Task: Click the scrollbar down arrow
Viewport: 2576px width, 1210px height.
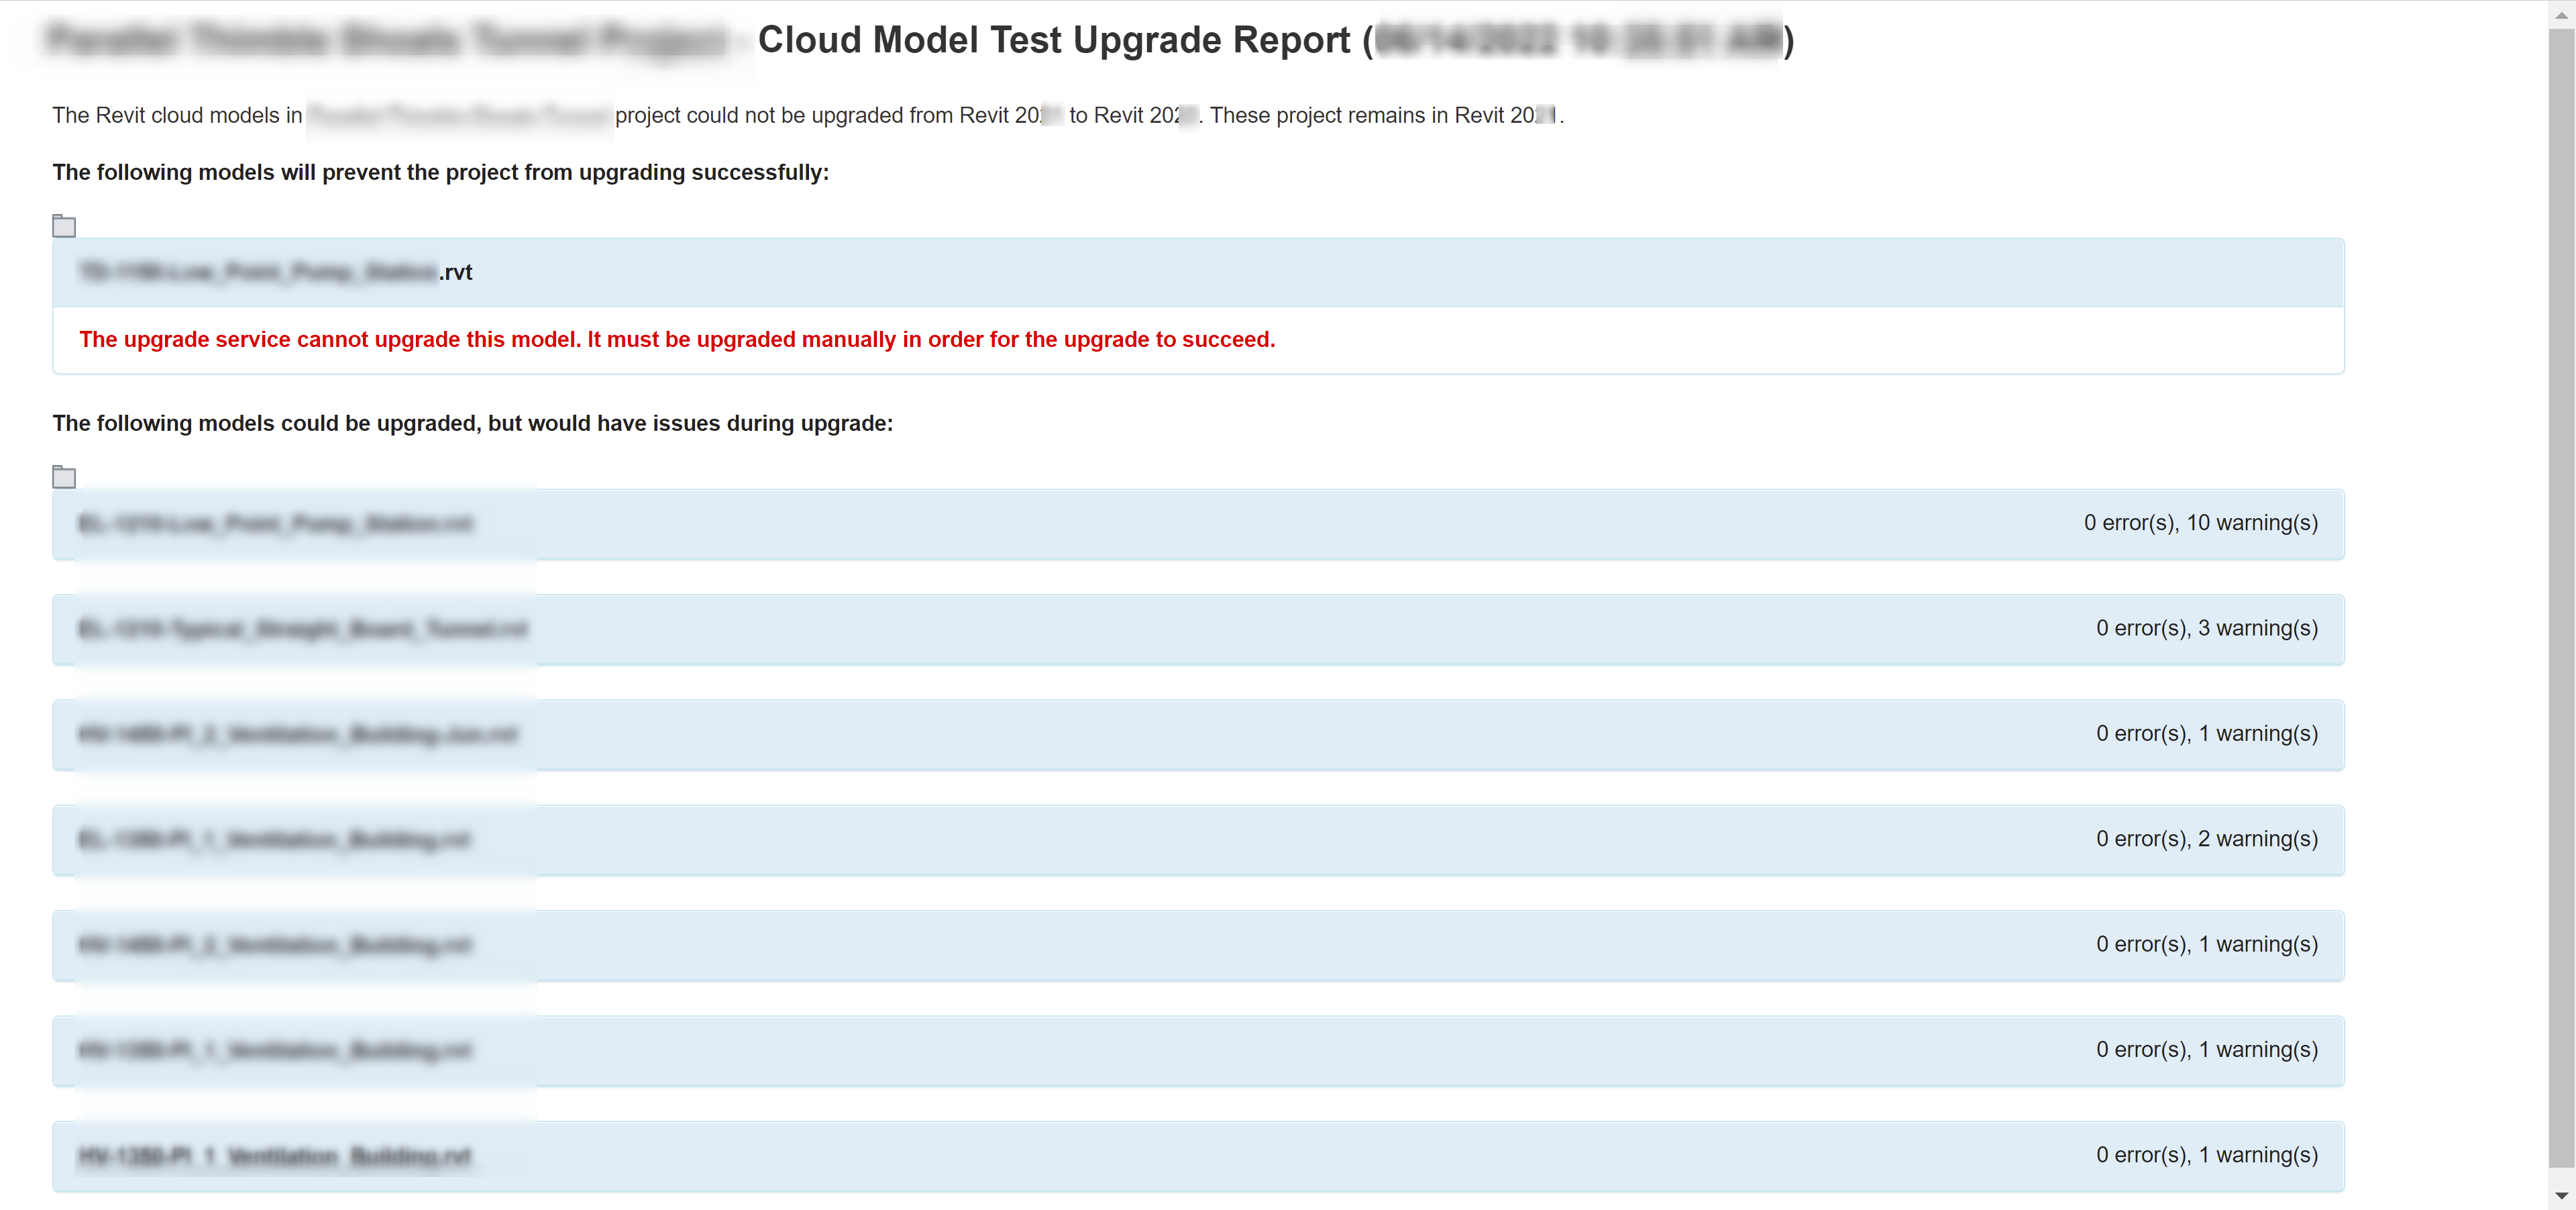Action: point(2561,1196)
